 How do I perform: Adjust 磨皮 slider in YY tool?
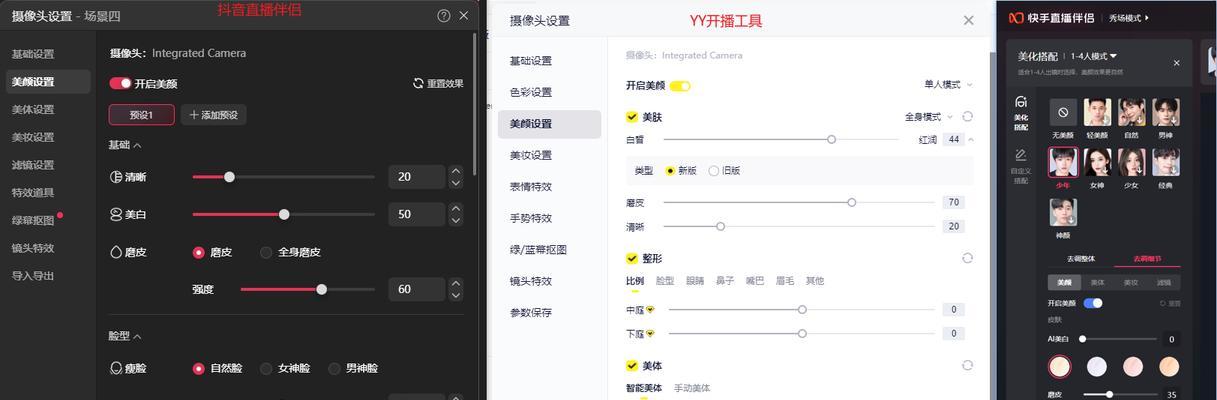click(x=800, y=202)
